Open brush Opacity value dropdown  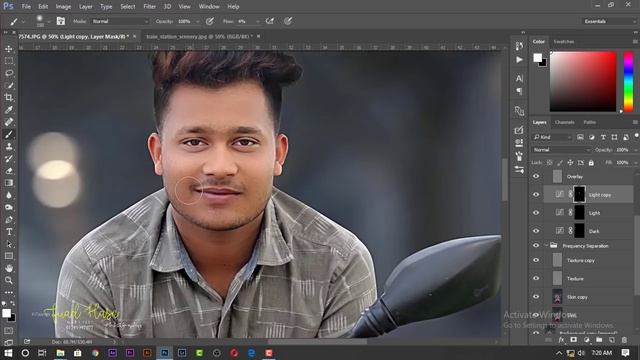[198, 21]
